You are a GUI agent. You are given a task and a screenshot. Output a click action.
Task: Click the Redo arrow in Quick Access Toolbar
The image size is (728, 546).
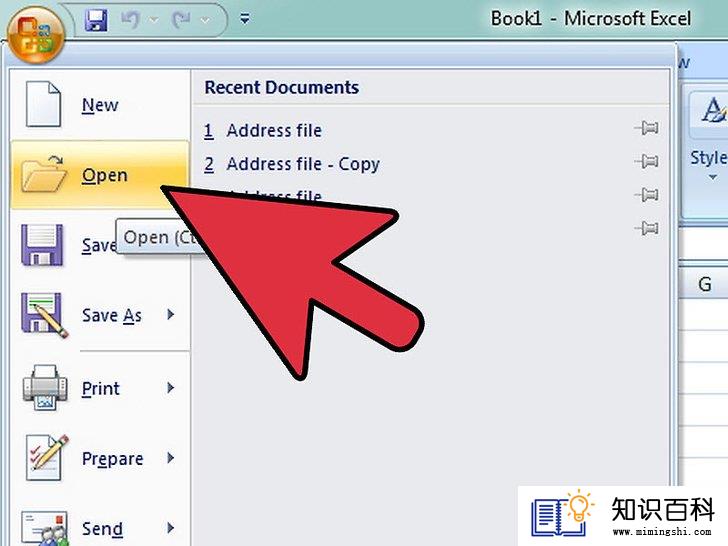tap(181, 20)
